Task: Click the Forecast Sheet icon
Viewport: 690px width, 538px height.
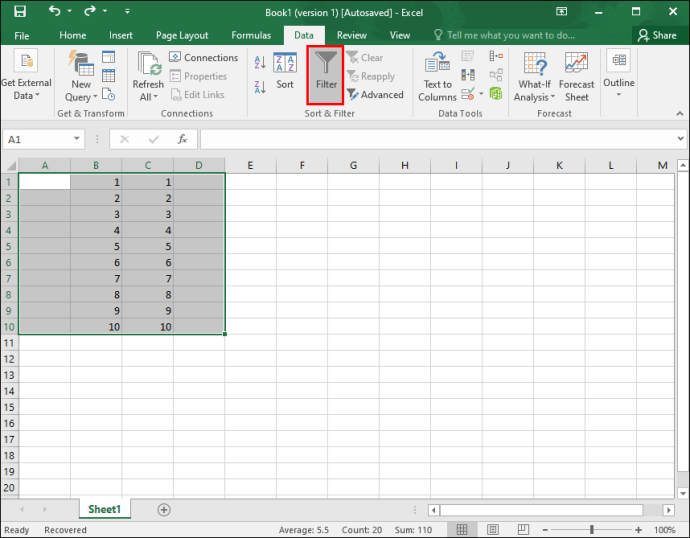Action: pos(576,76)
